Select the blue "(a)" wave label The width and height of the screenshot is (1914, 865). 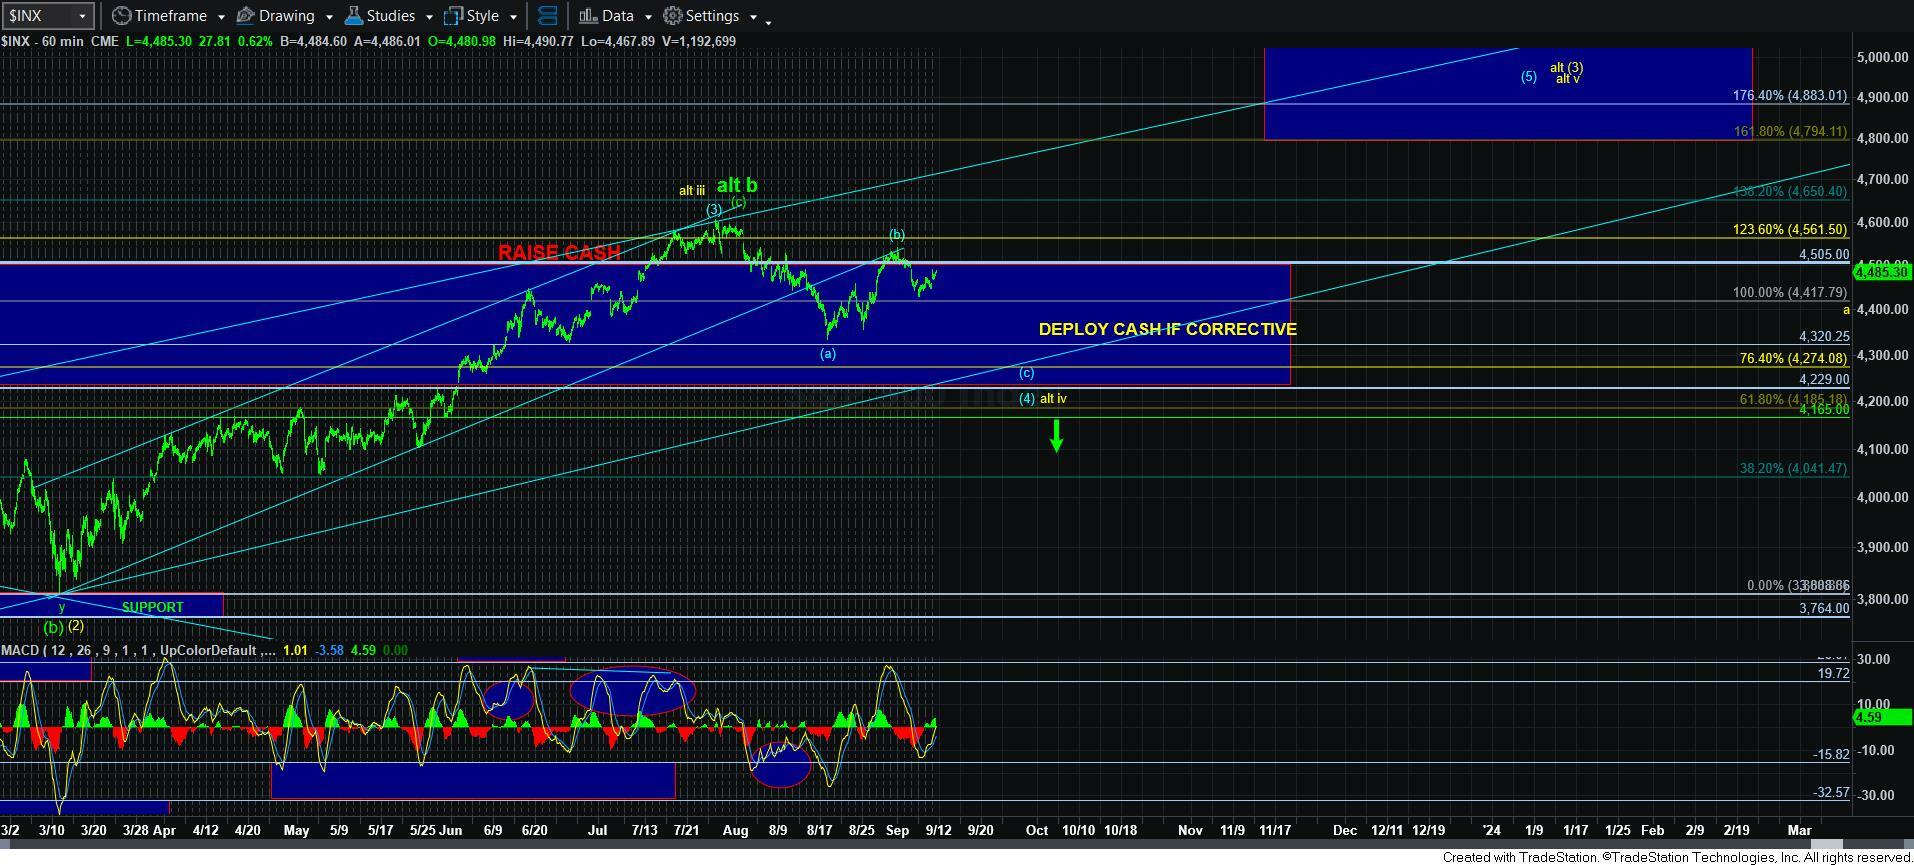point(828,353)
